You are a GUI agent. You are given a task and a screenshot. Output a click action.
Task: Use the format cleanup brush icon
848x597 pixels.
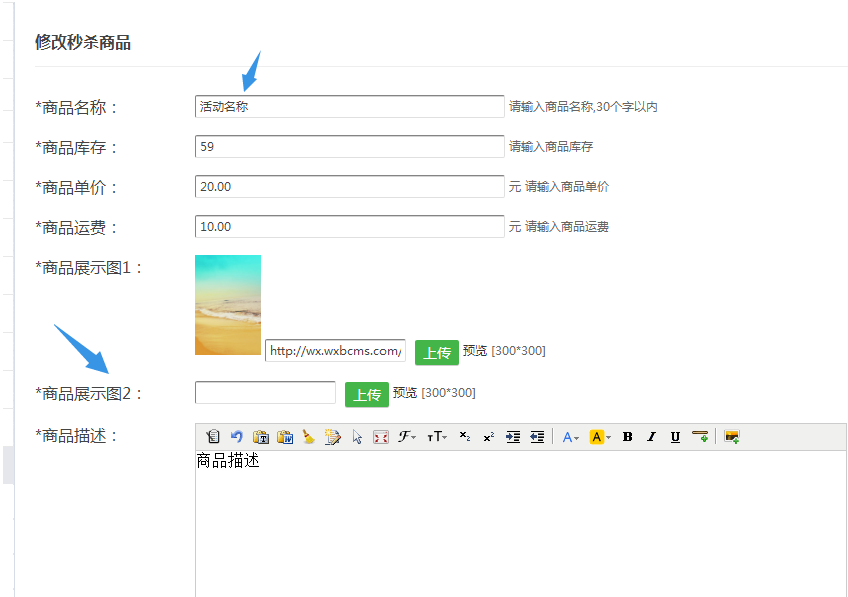coord(309,435)
